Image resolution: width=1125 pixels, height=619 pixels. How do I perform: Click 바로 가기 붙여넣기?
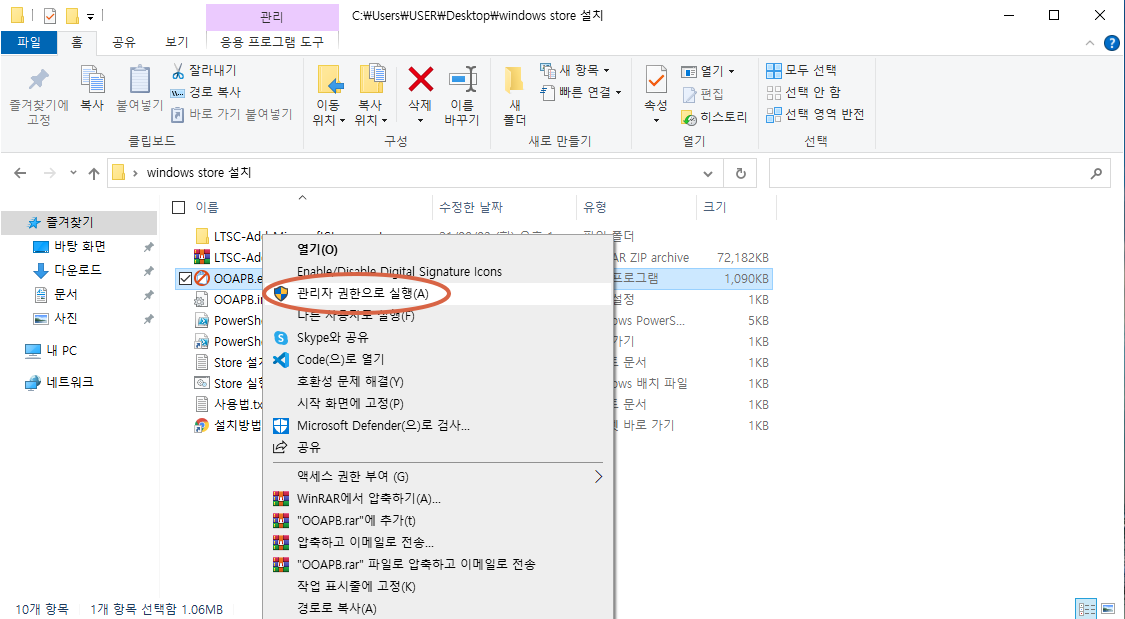pyautogui.click(x=232, y=114)
